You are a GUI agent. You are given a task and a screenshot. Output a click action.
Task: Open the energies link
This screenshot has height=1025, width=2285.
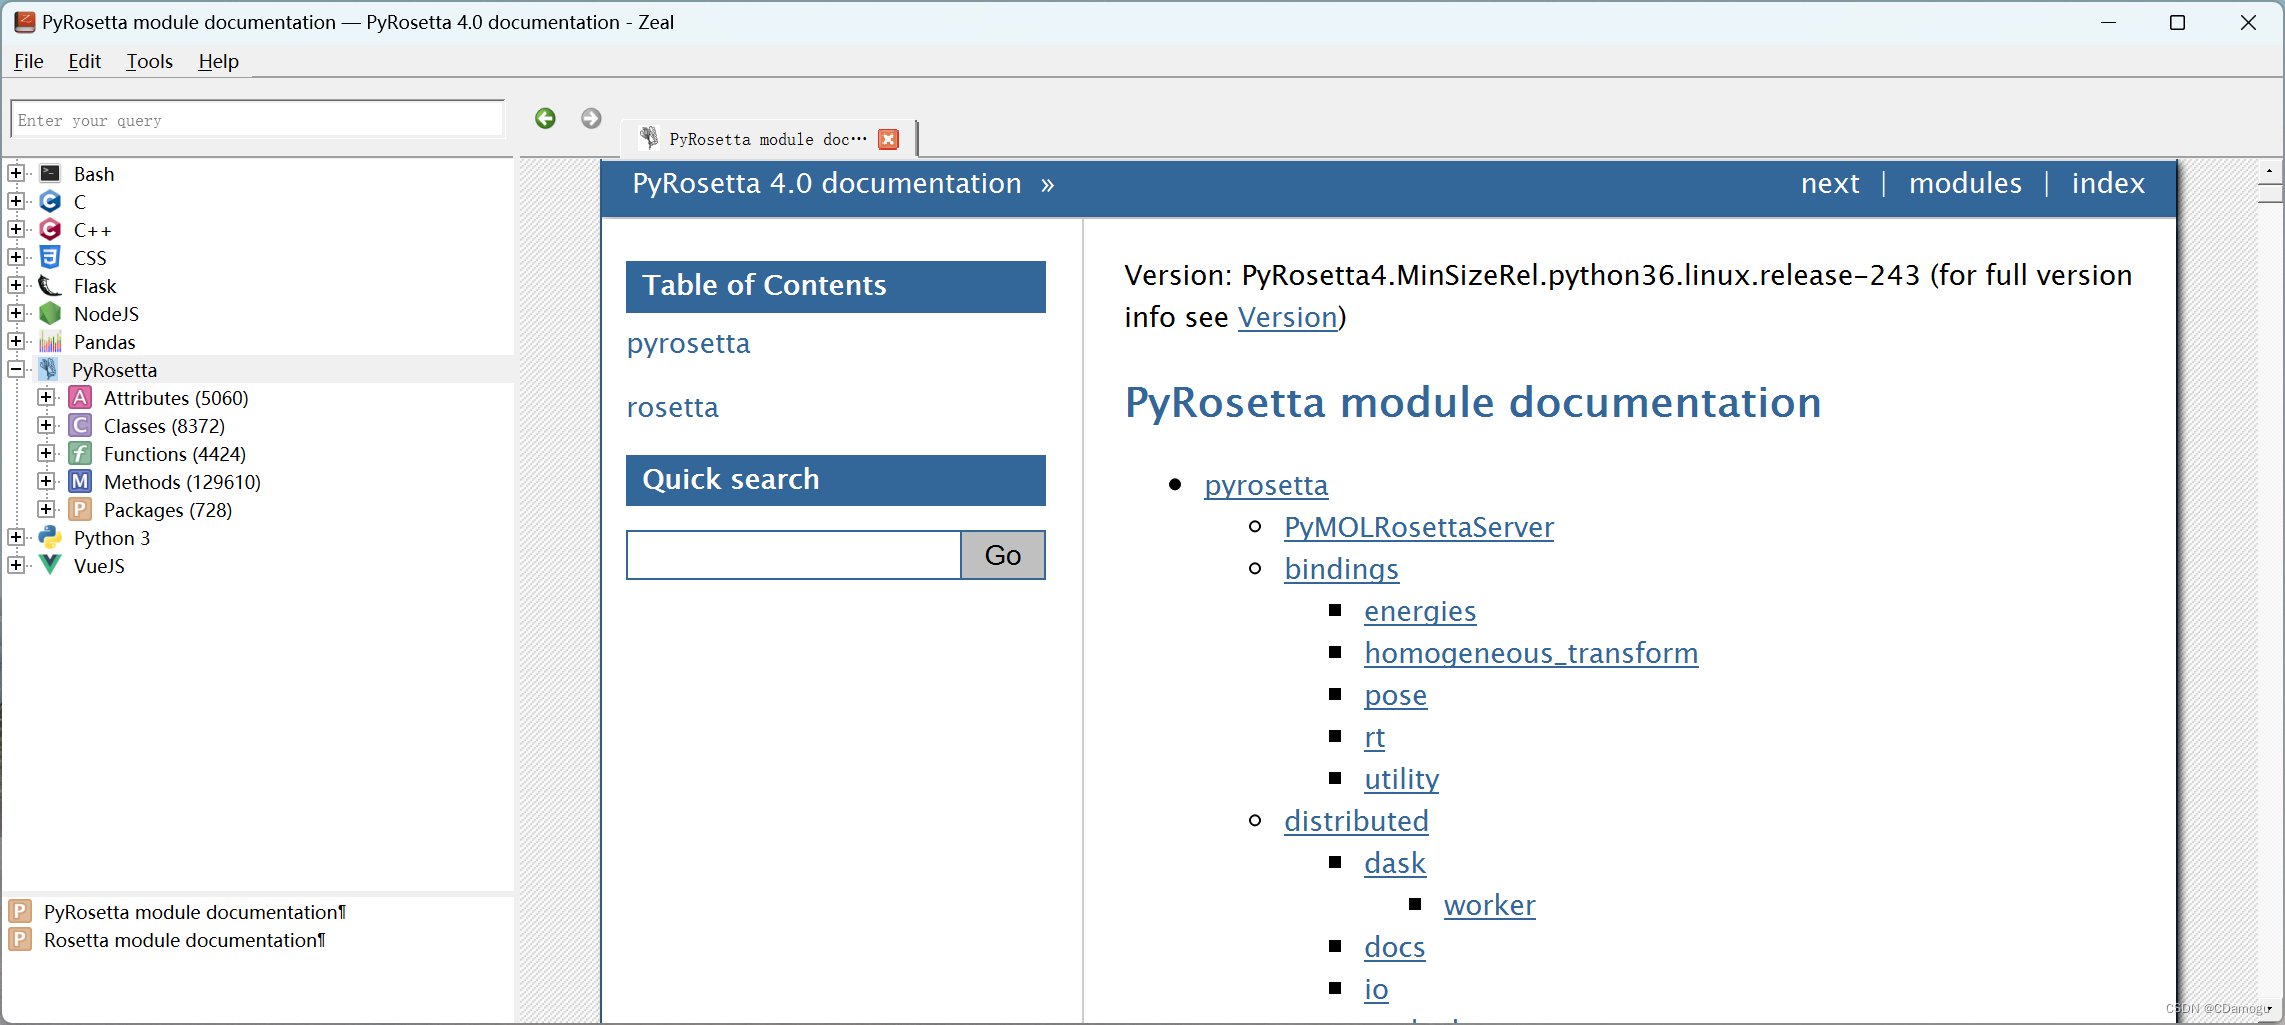click(x=1420, y=611)
